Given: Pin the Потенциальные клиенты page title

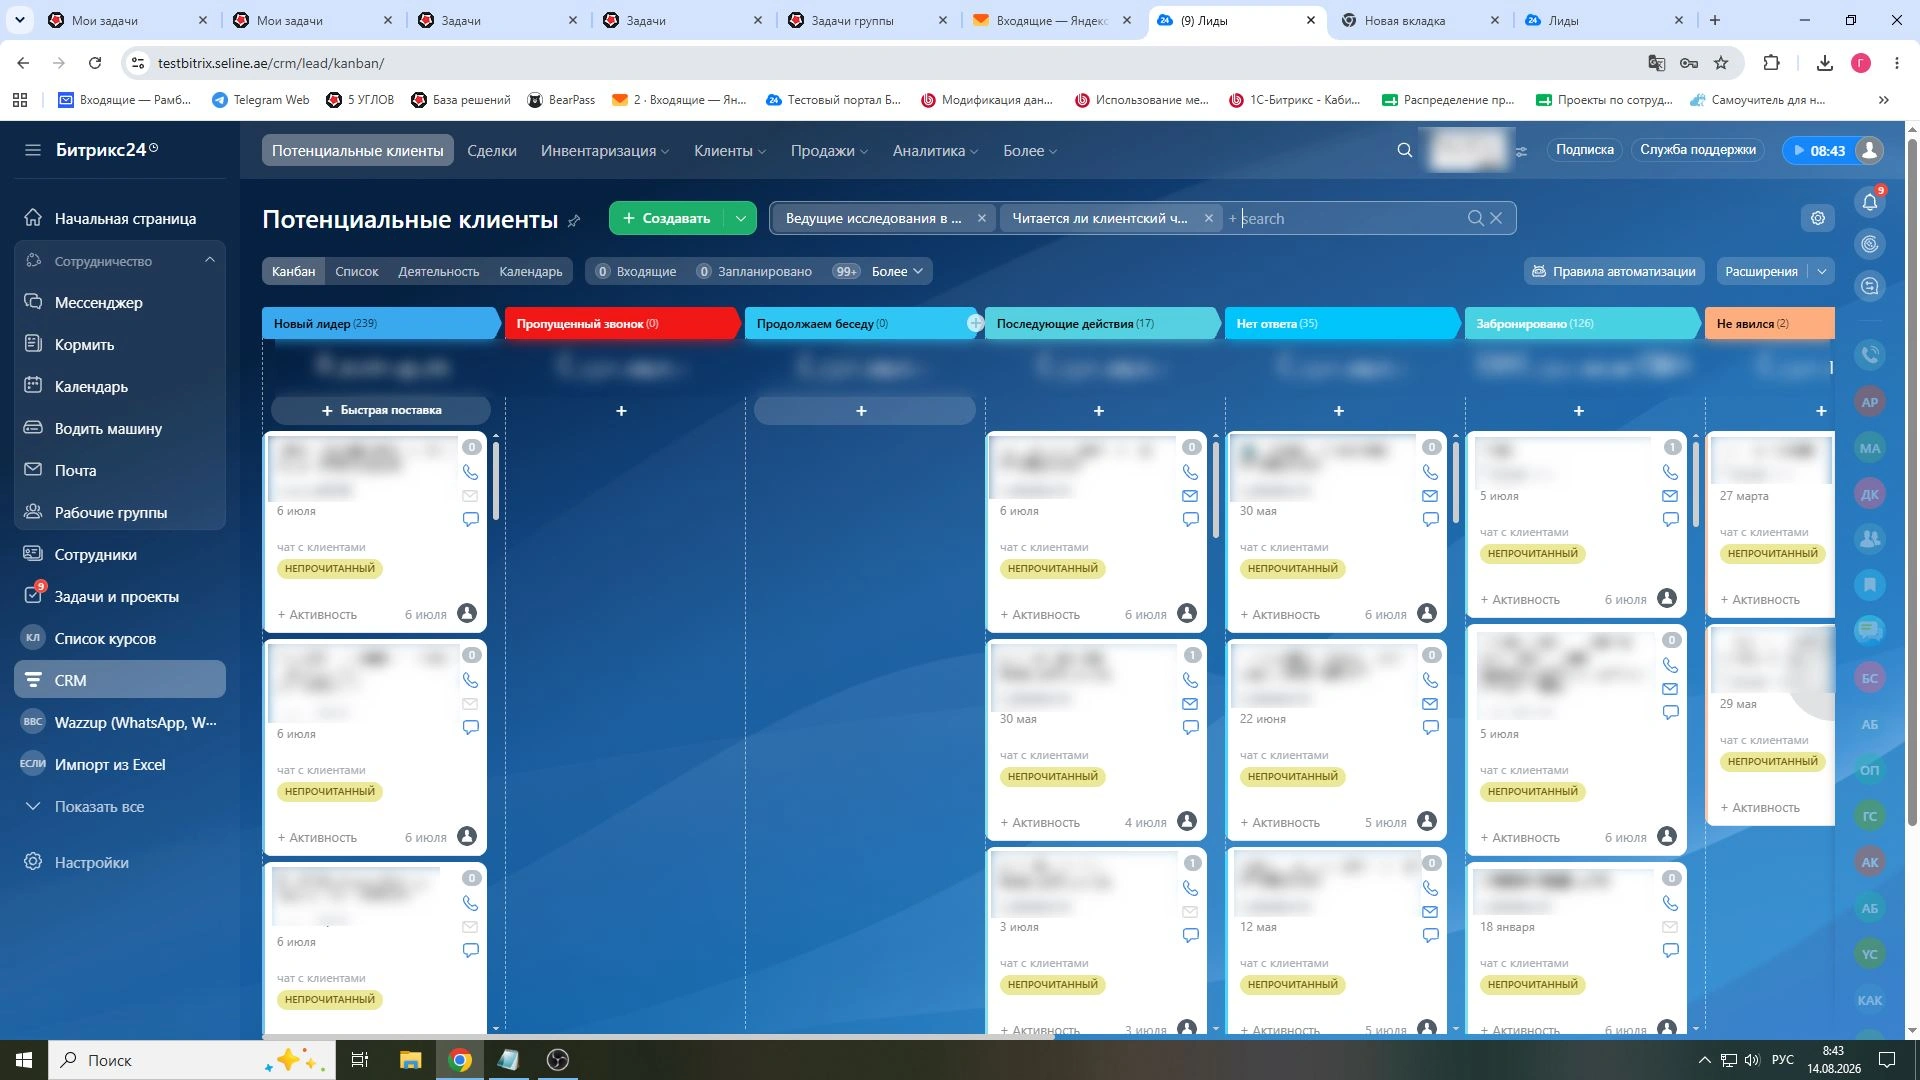Looking at the screenshot, I should coord(574,220).
